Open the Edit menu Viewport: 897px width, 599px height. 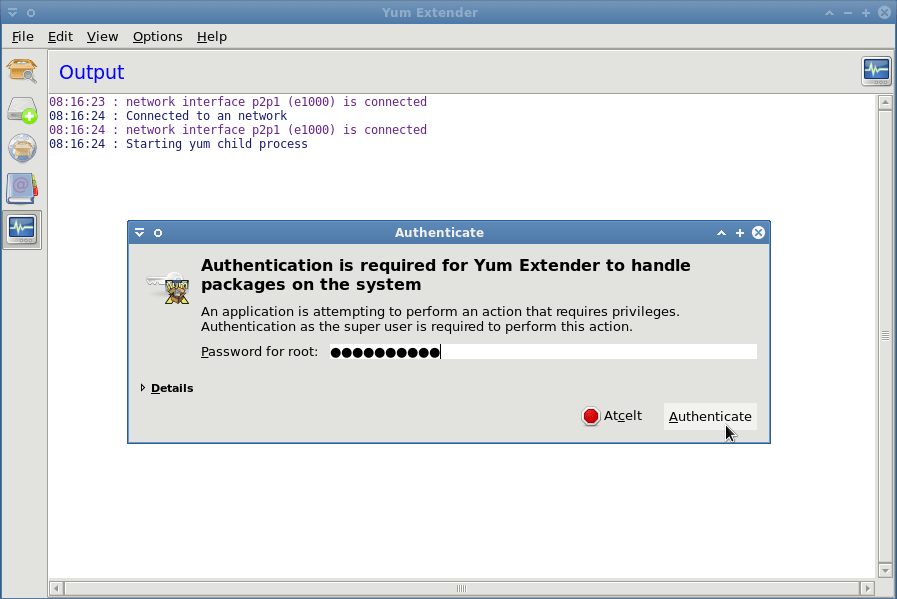[x=60, y=37]
